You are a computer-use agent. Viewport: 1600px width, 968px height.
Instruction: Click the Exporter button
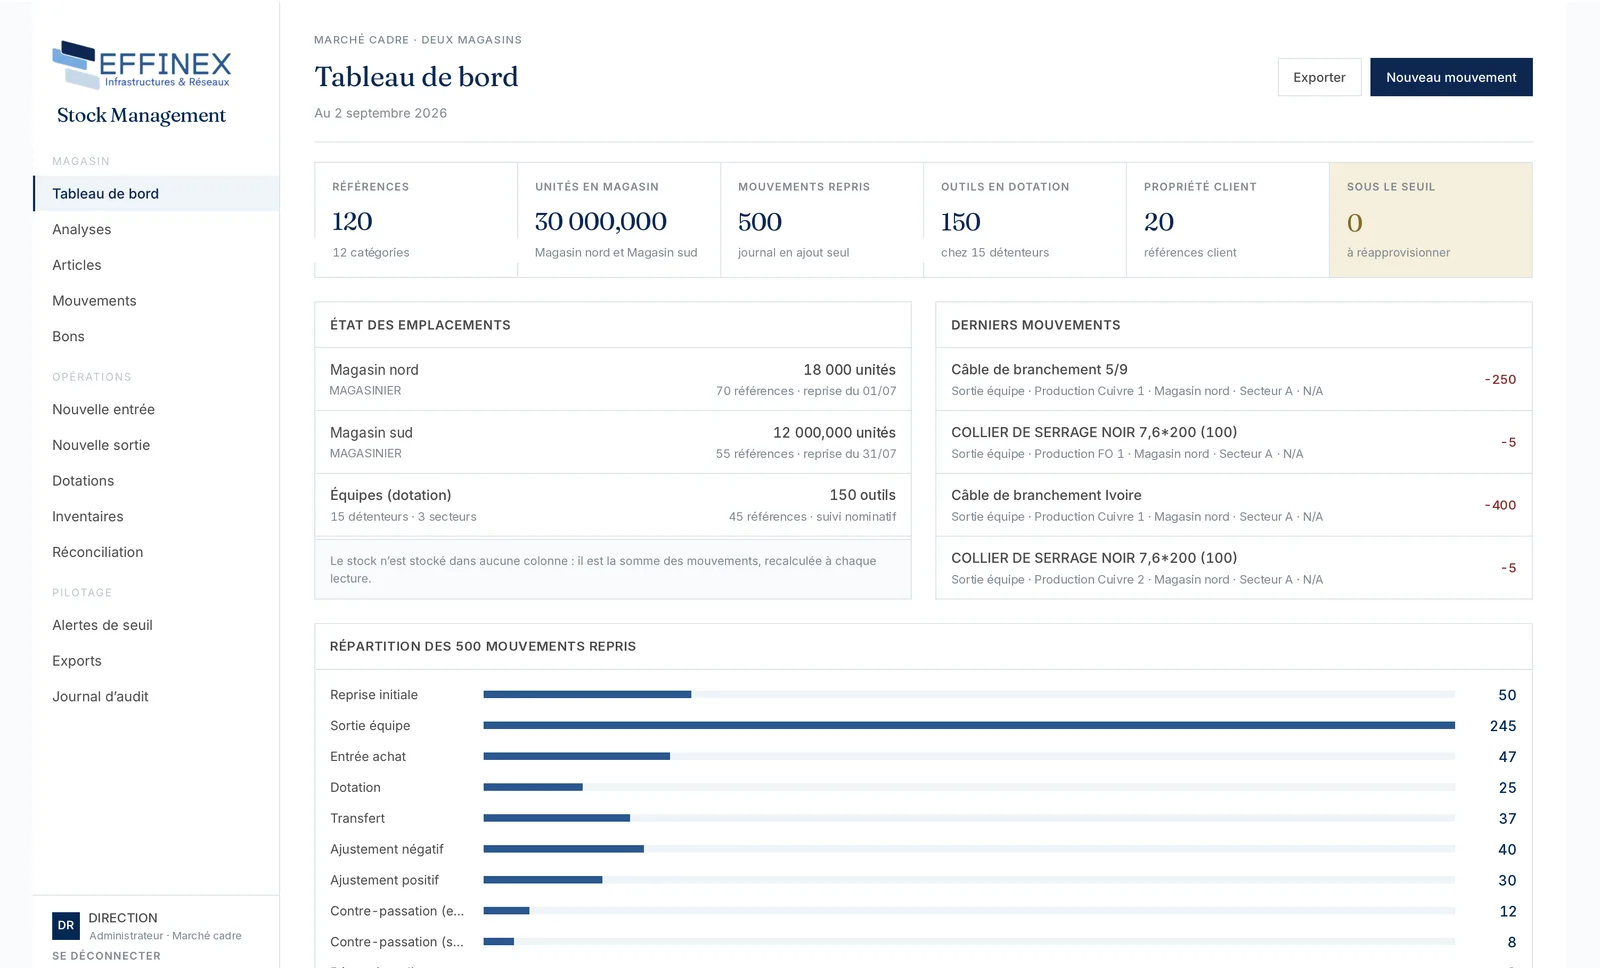click(1319, 77)
